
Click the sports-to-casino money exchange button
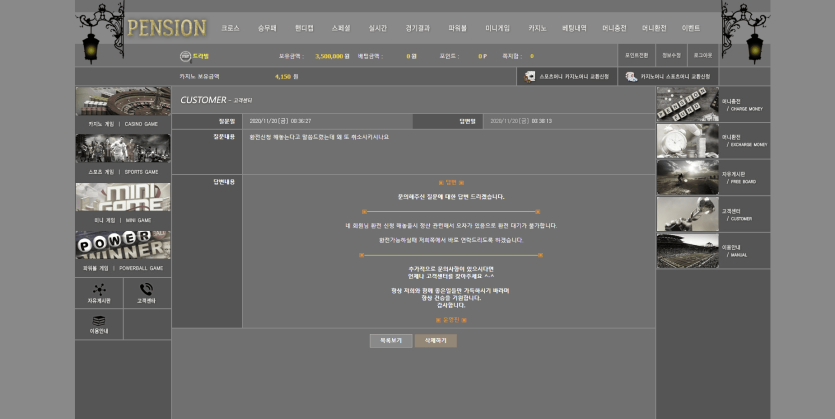567,77
